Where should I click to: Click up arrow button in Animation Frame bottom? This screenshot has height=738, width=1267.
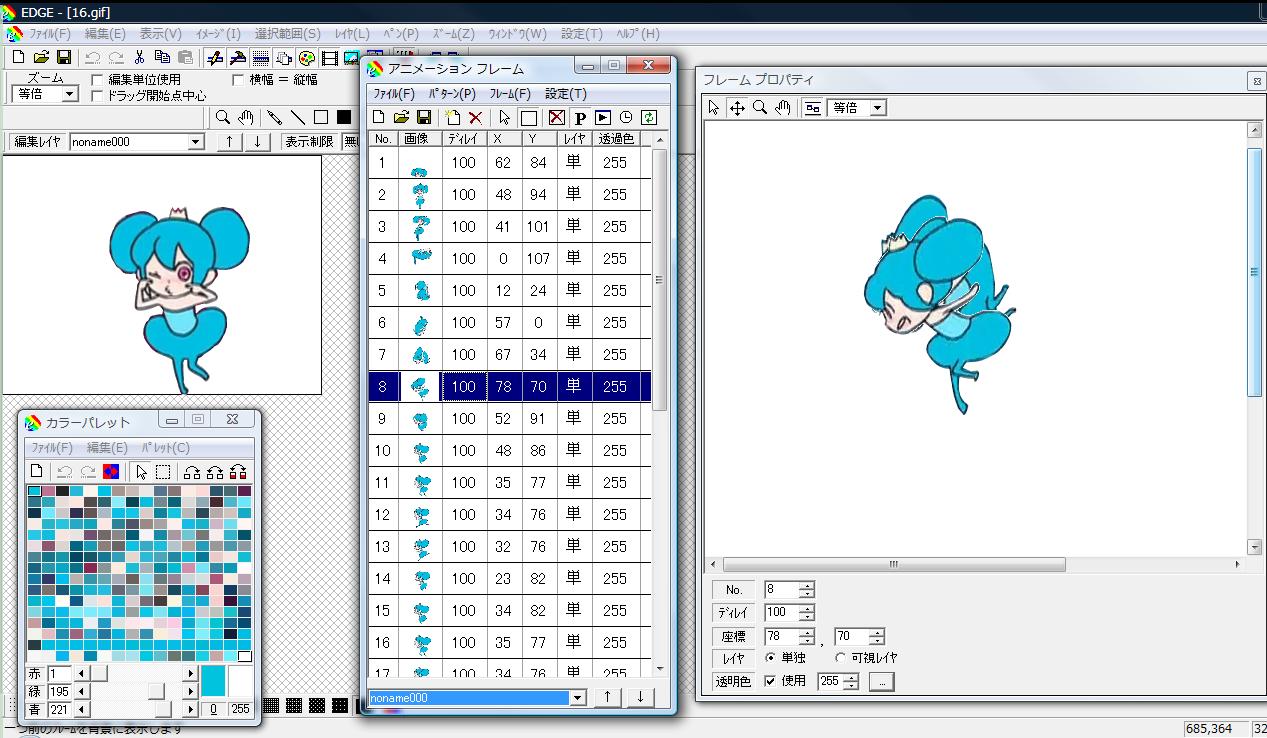(607, 698)
